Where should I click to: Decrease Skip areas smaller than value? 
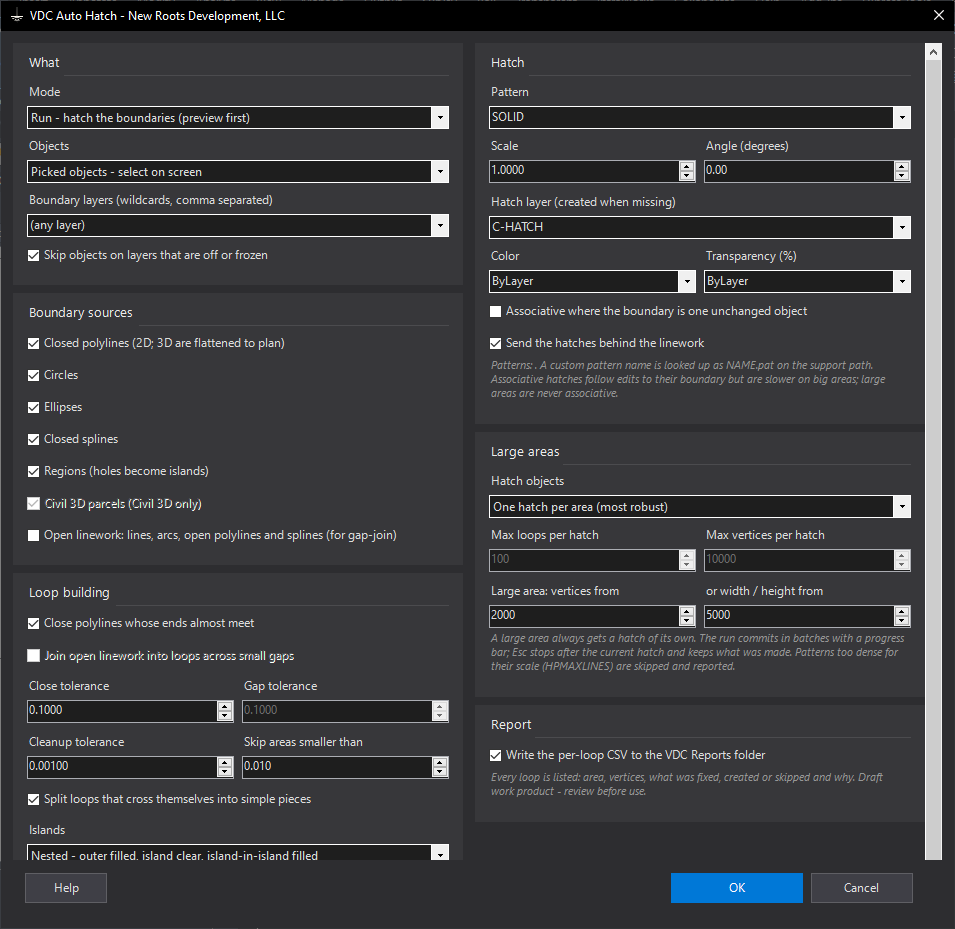(440, 772)
